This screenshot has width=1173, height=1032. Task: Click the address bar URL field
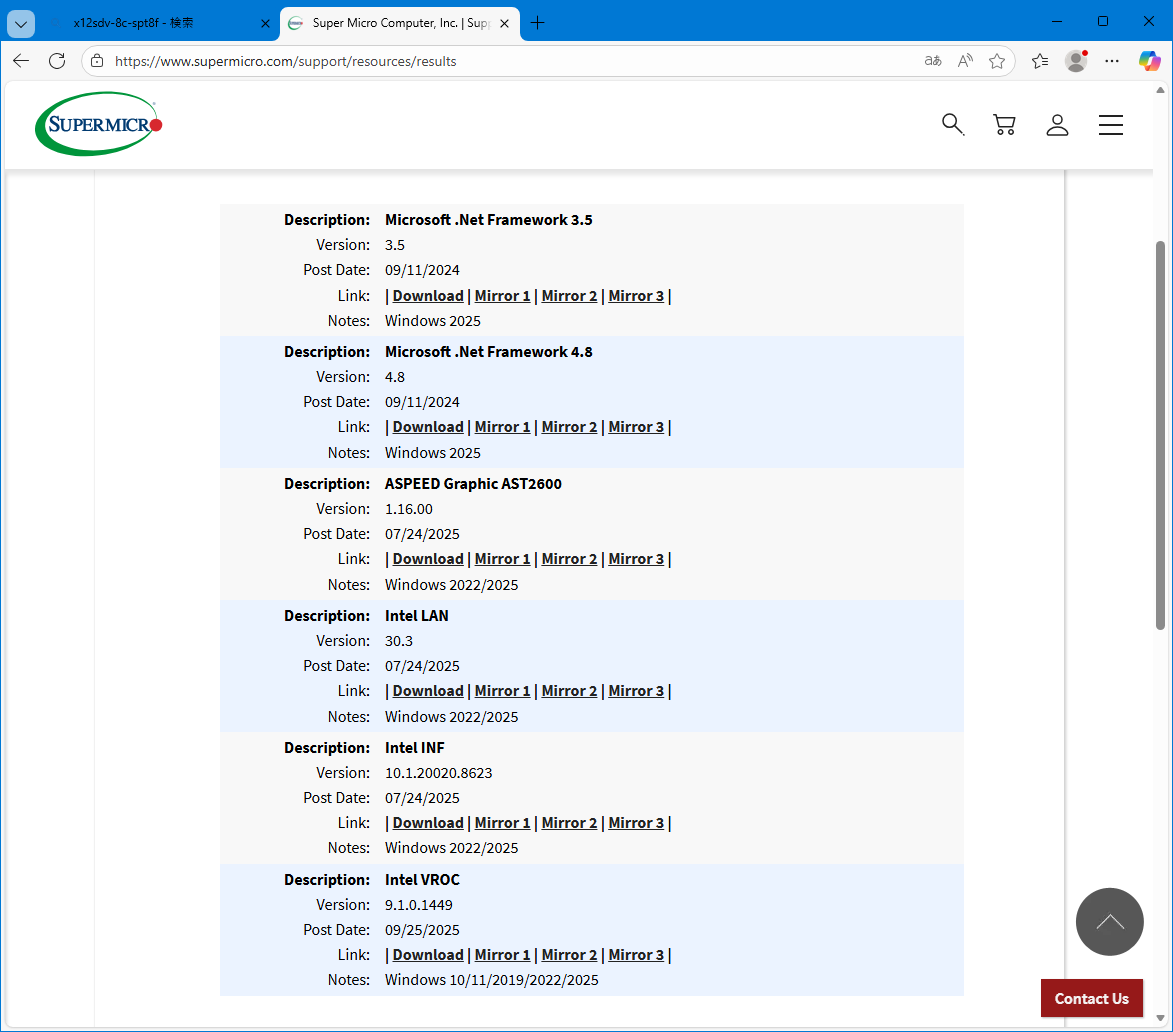[x=500, y=61]
